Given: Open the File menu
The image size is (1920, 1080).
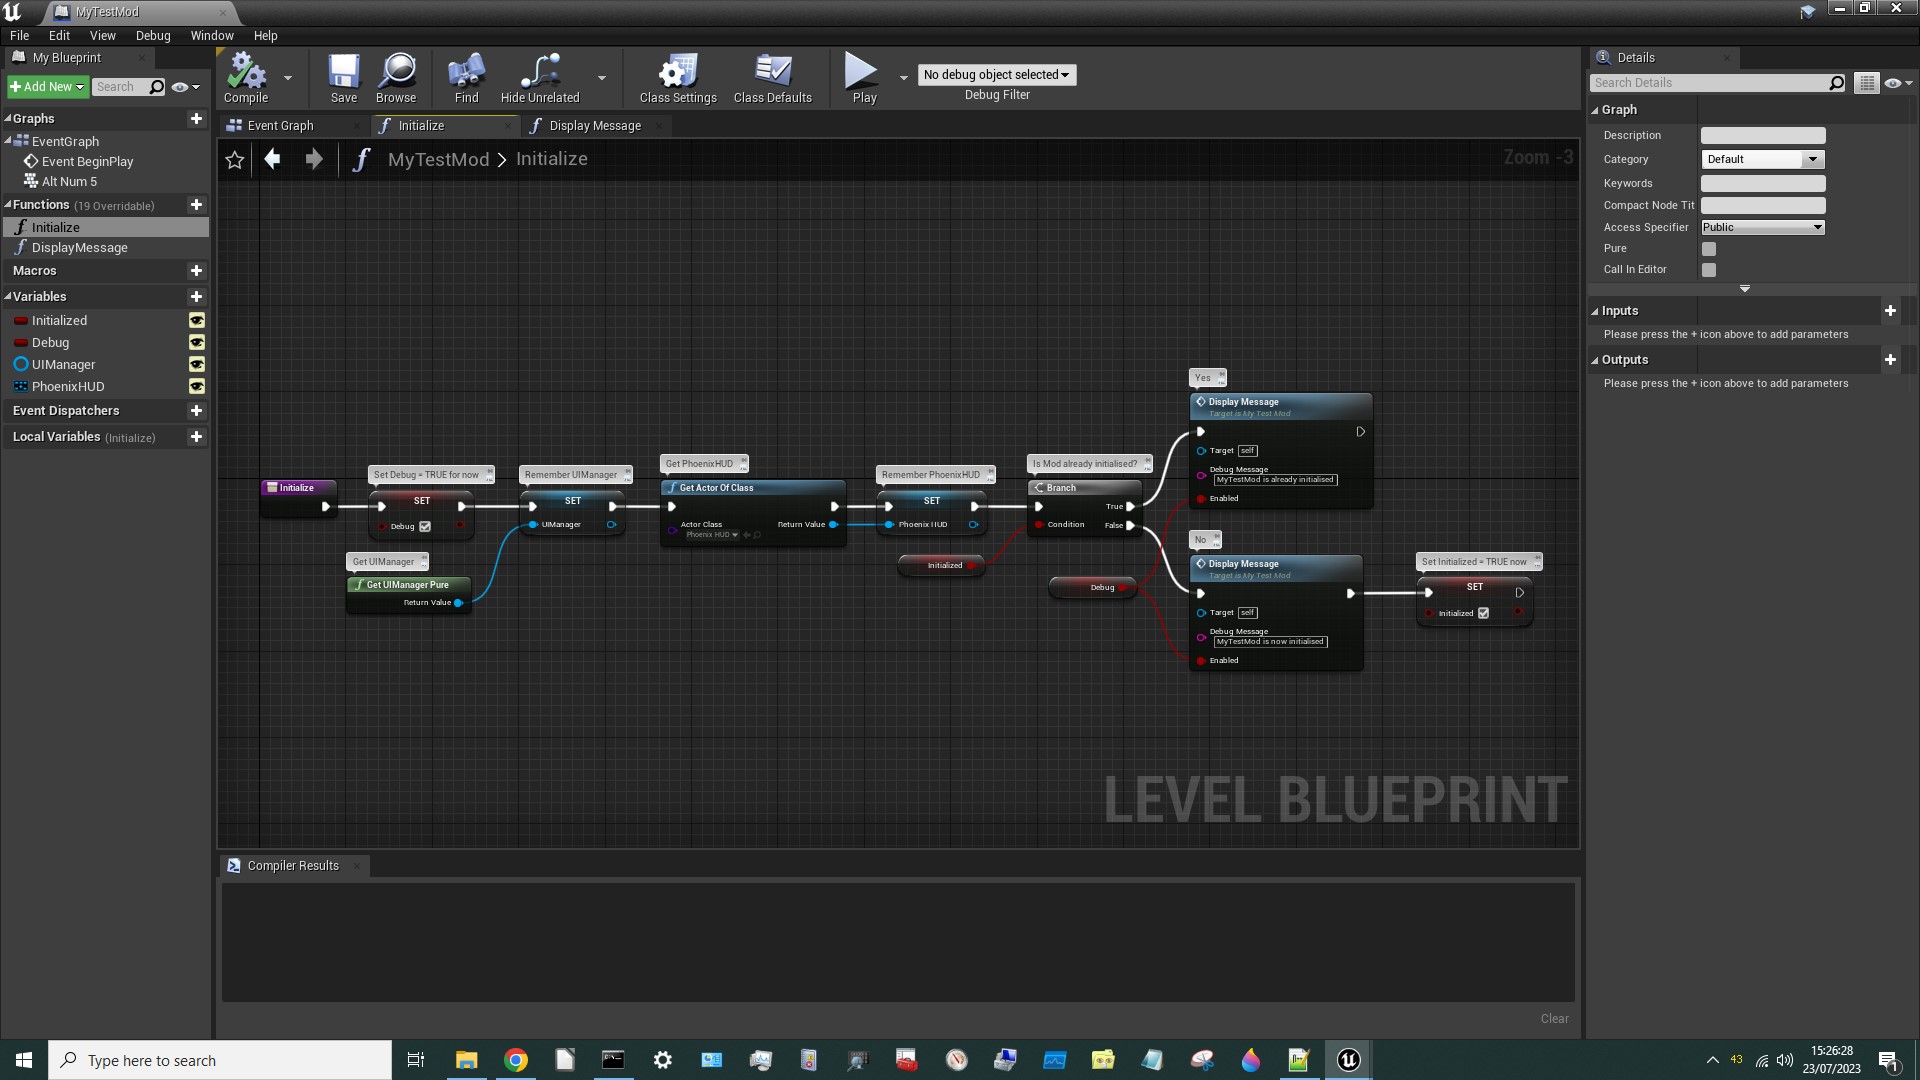Looking at the screenshot, I should [19, 35].
